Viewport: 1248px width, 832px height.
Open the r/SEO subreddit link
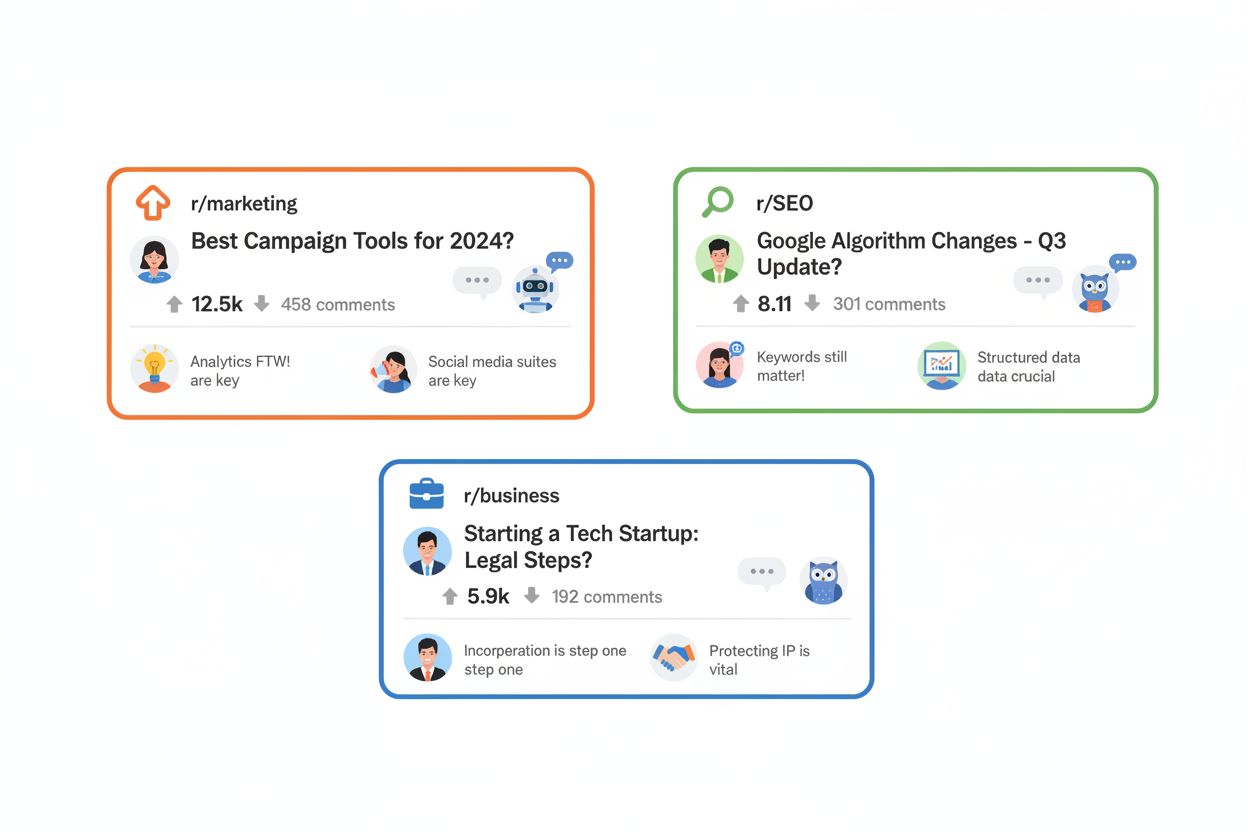785,204
